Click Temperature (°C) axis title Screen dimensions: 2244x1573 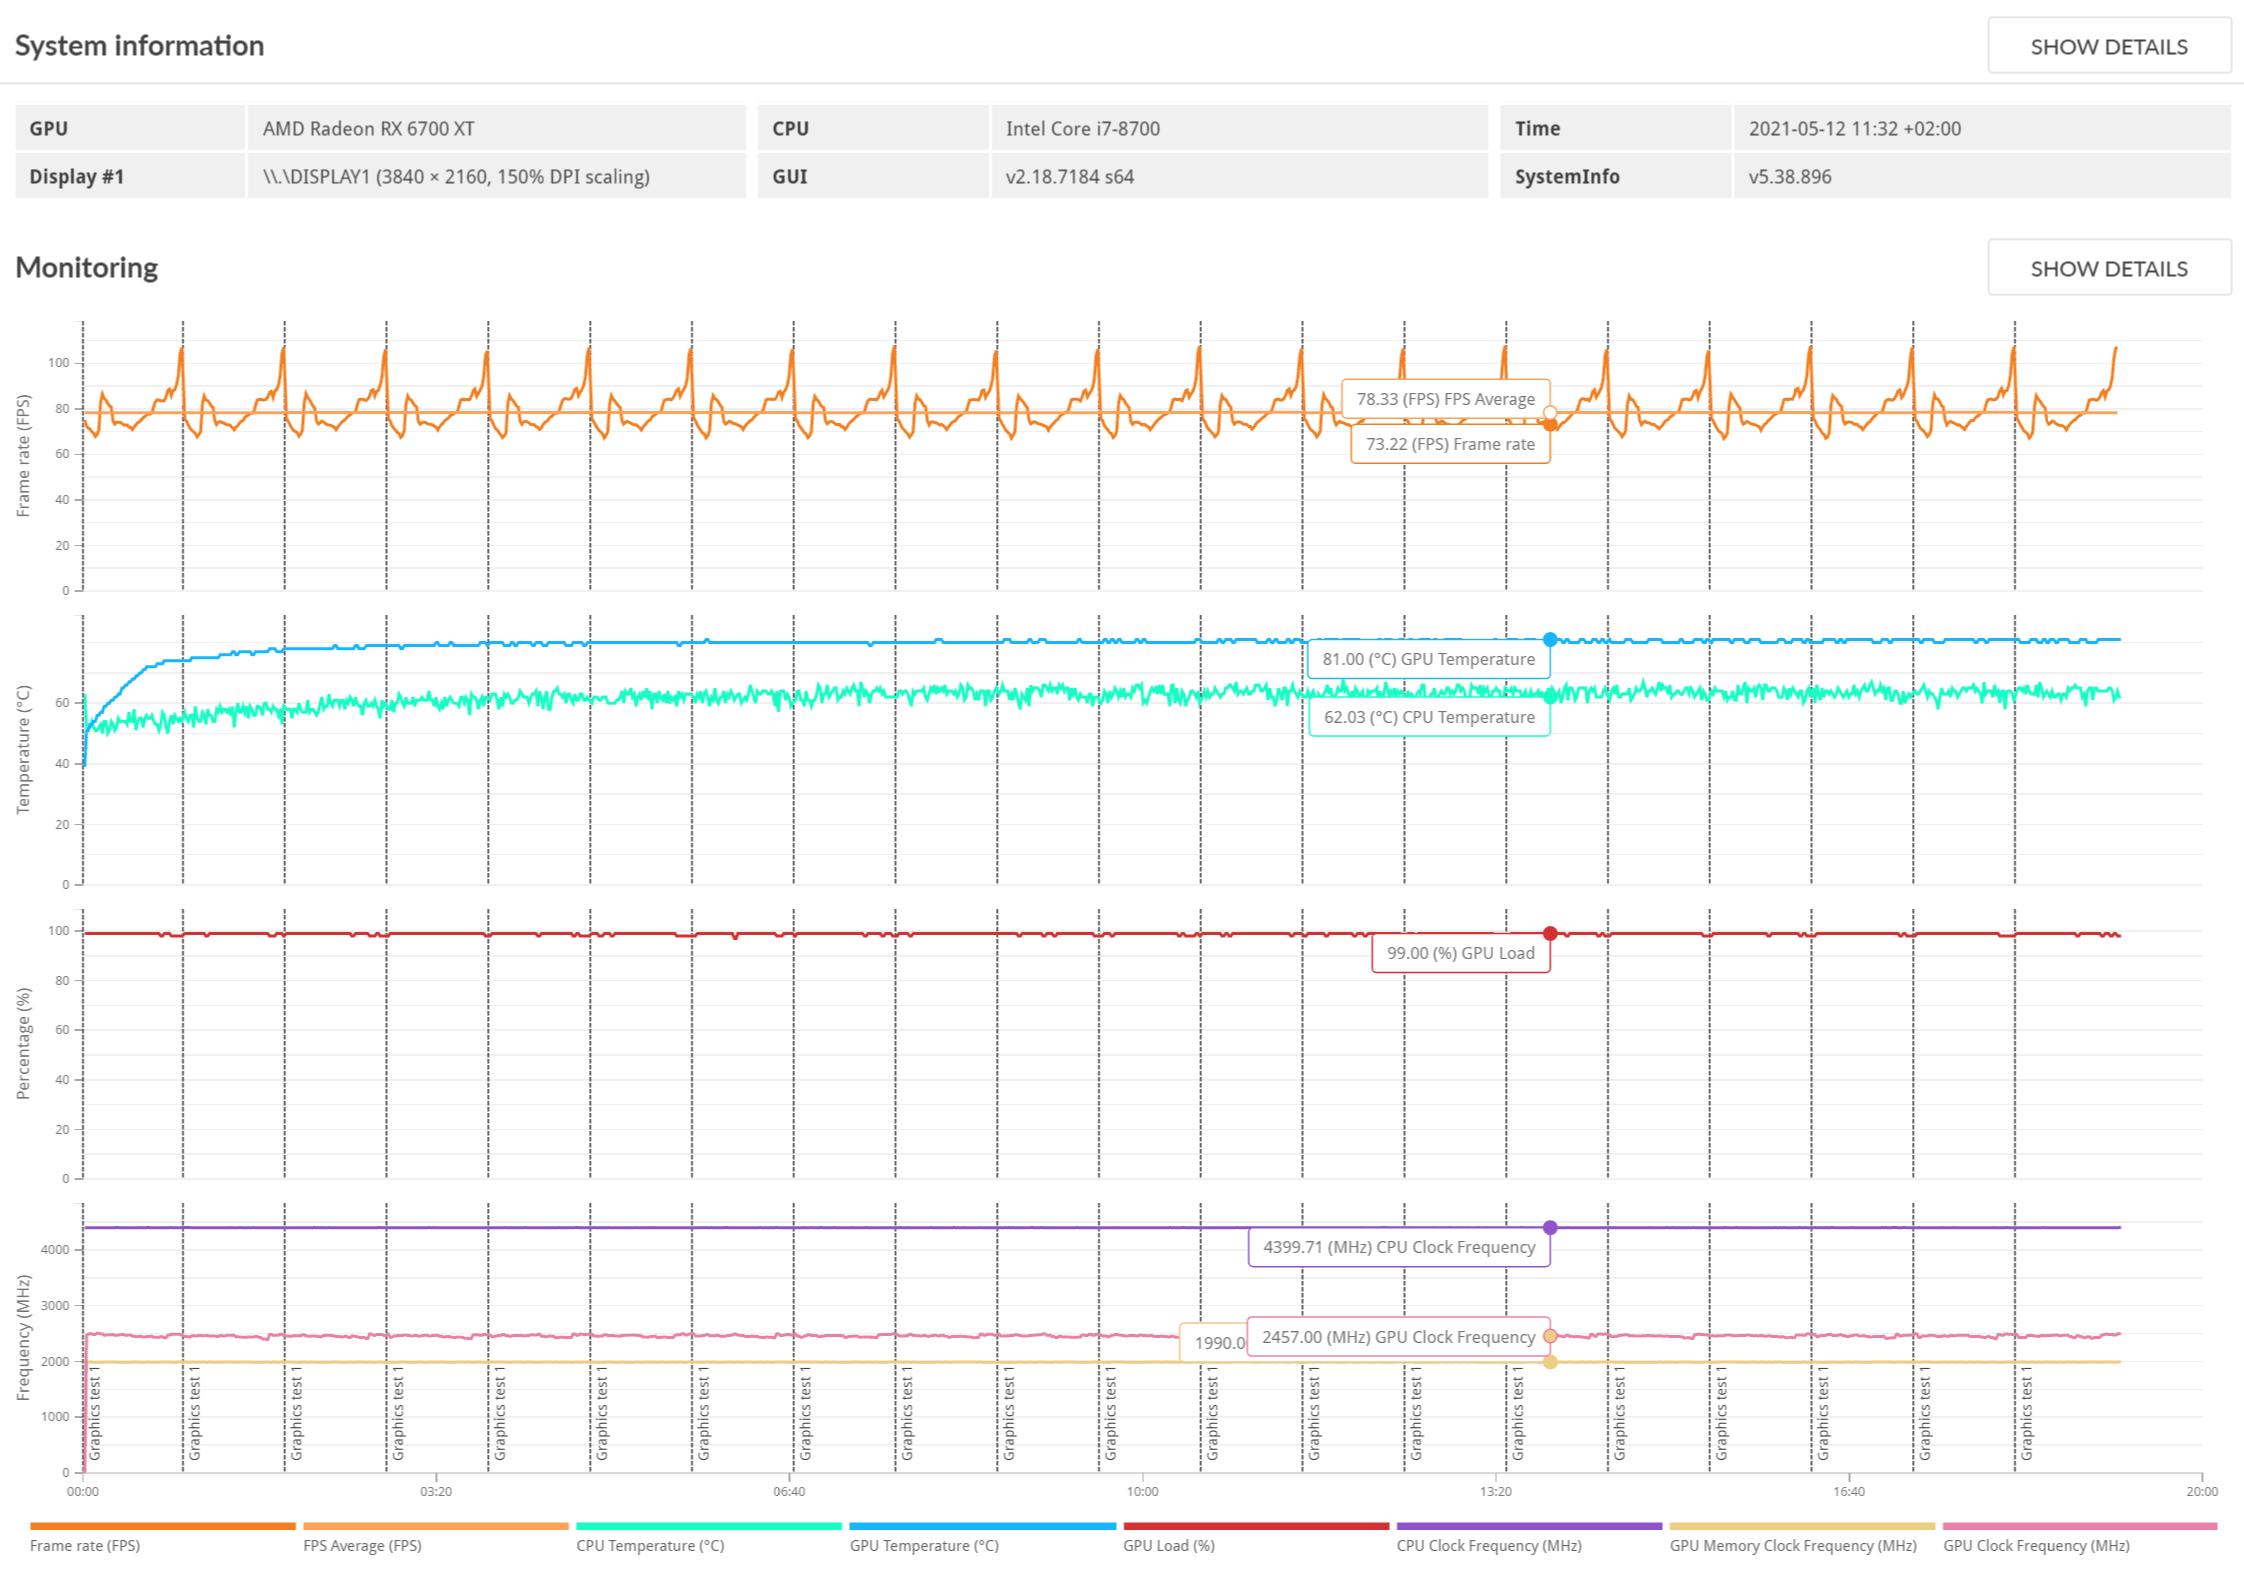tap(23, 749)
